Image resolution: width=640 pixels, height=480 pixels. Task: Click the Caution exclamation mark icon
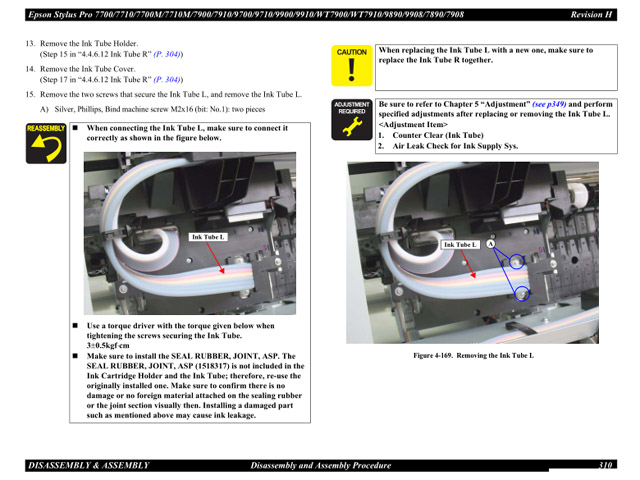[352, 66]
